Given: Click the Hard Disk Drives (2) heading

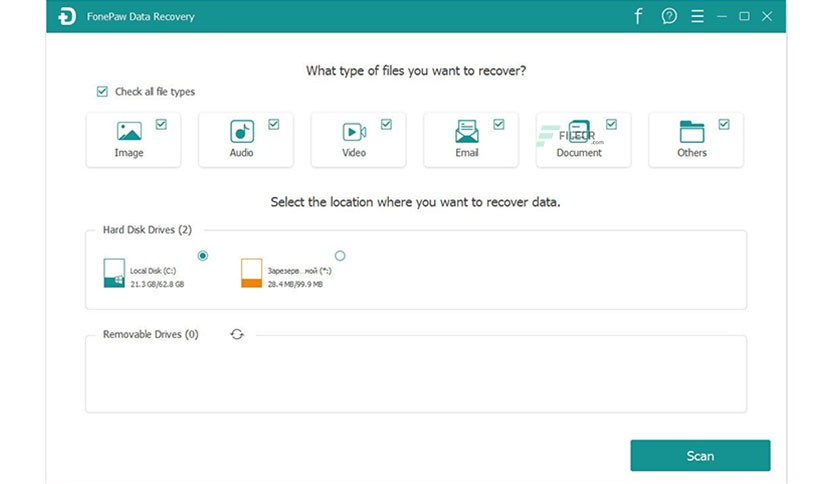Looking at the screenshot, I should 147,230.
